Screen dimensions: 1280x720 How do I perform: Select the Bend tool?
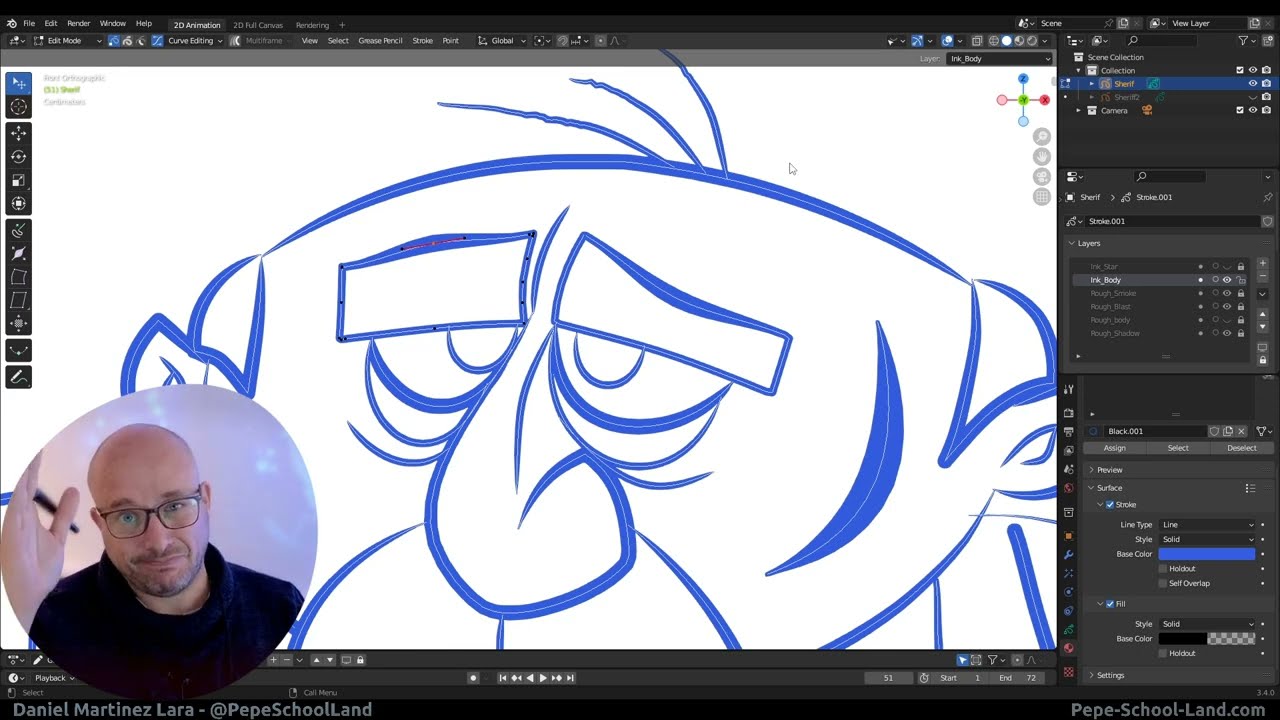19,277
